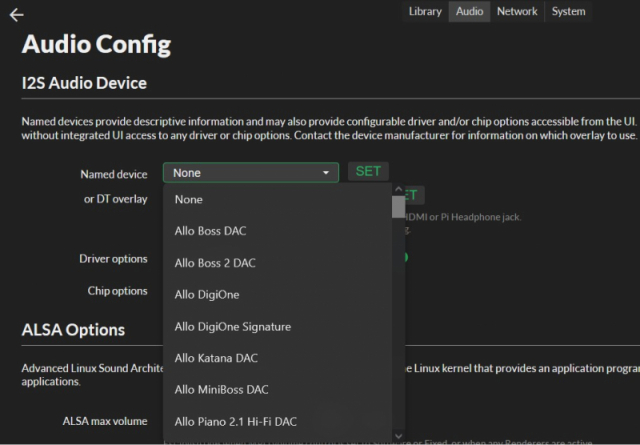Pick Allo DigiOne Signature
Viewport: 640px width, 445px height.
point(278,327)
